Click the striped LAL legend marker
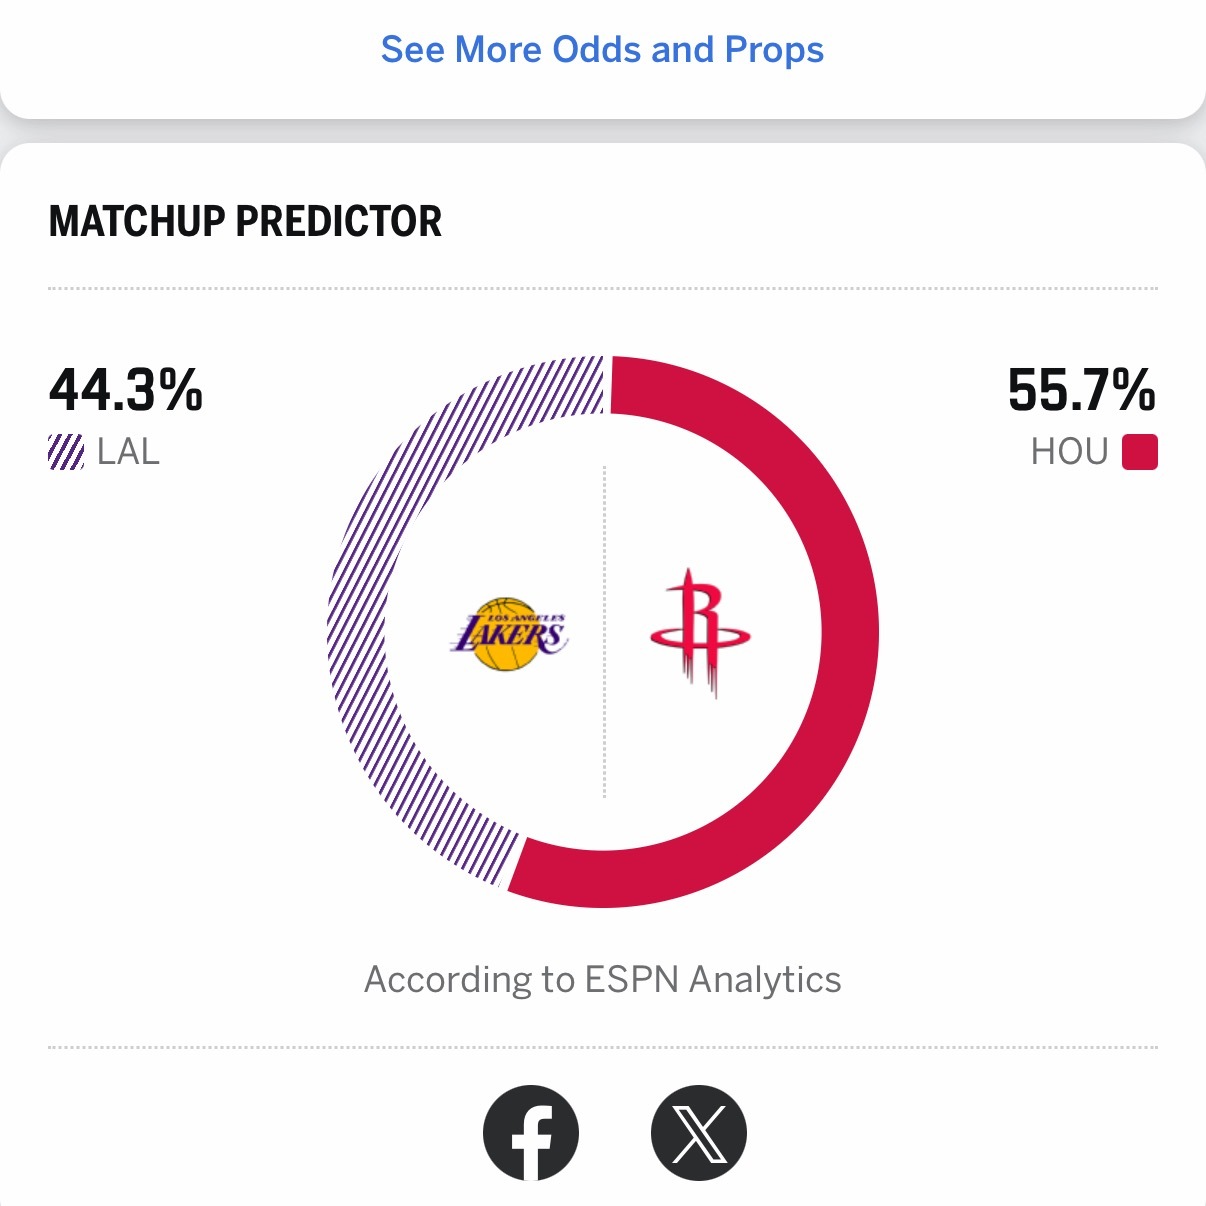 [65, 452]
